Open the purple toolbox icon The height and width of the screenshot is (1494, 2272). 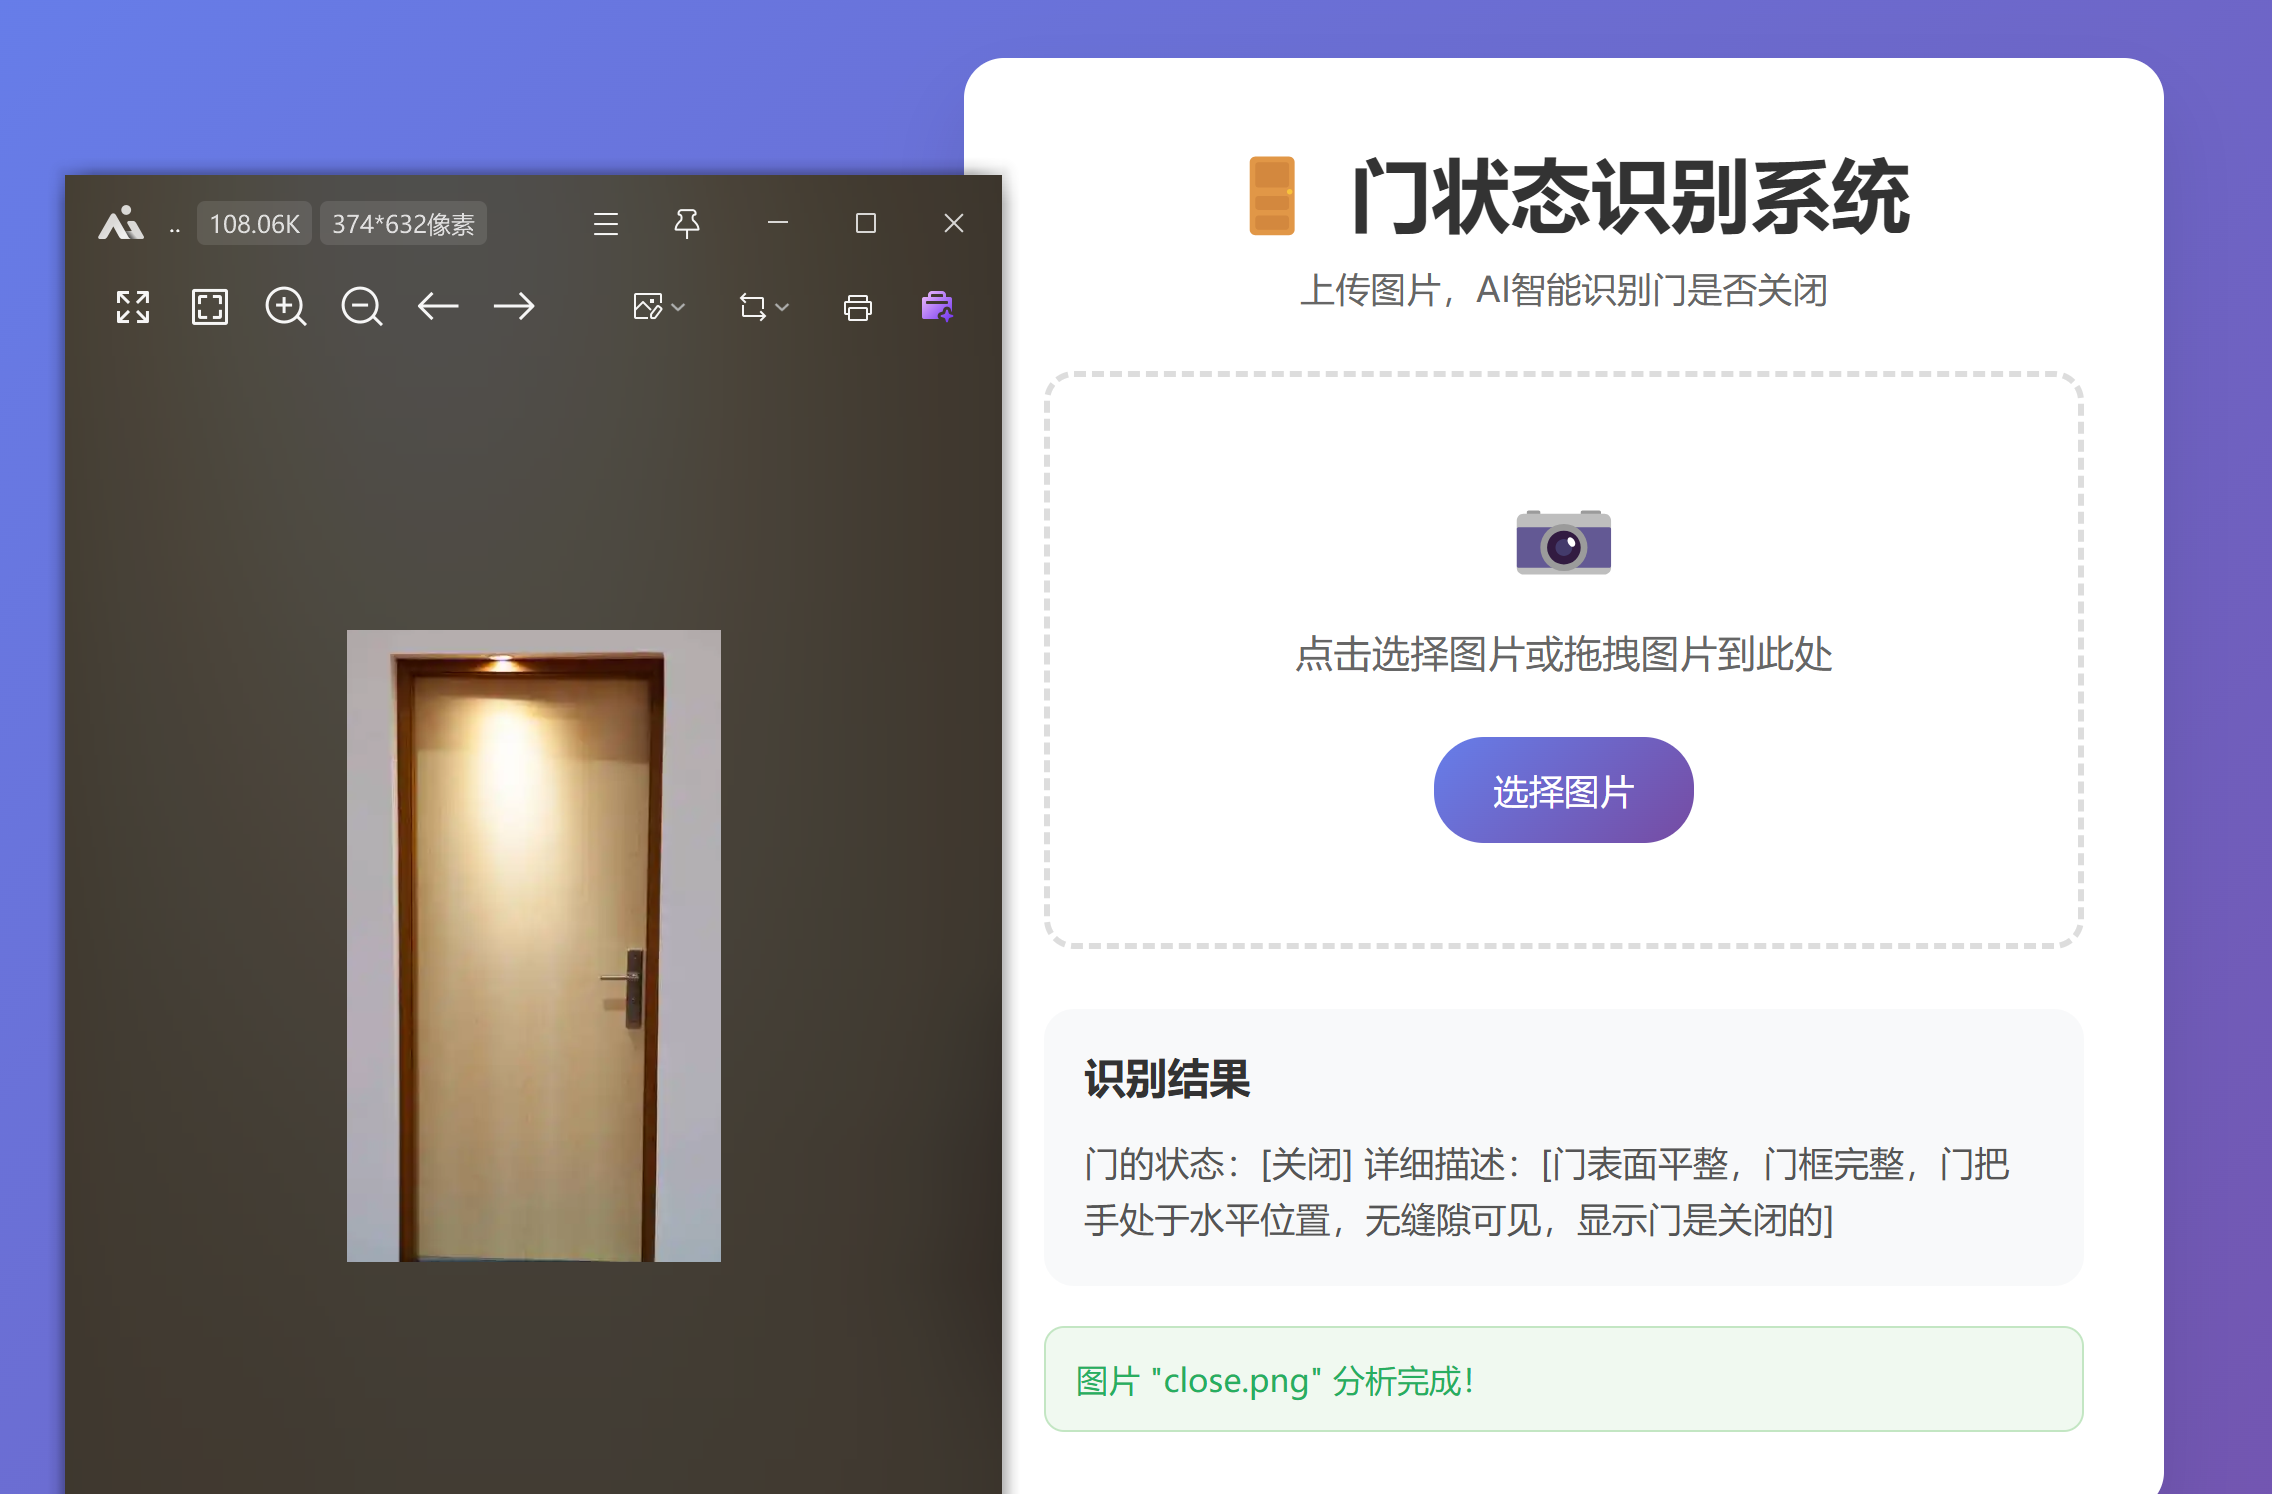click(936, 306)
